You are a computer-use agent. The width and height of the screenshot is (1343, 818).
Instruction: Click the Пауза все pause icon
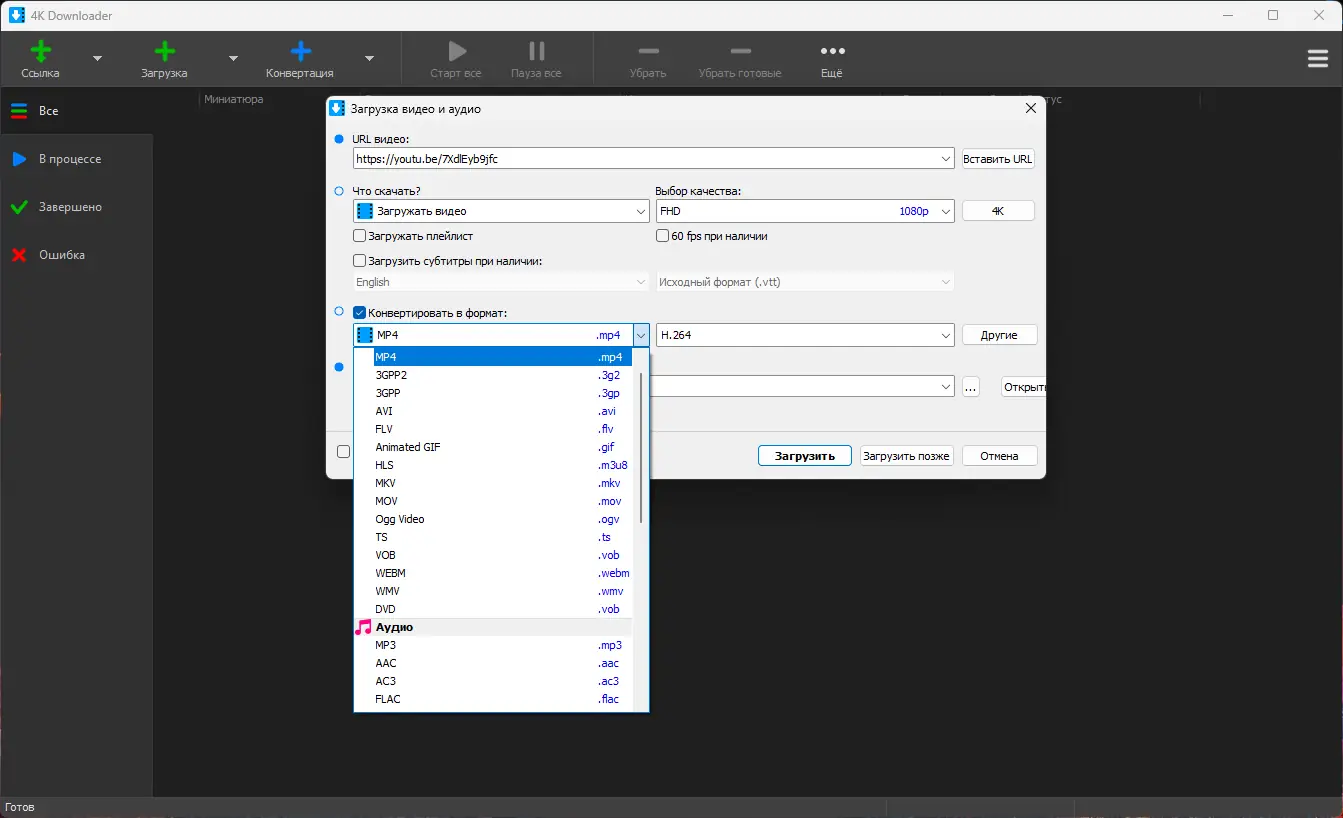(x=536, y=49)
